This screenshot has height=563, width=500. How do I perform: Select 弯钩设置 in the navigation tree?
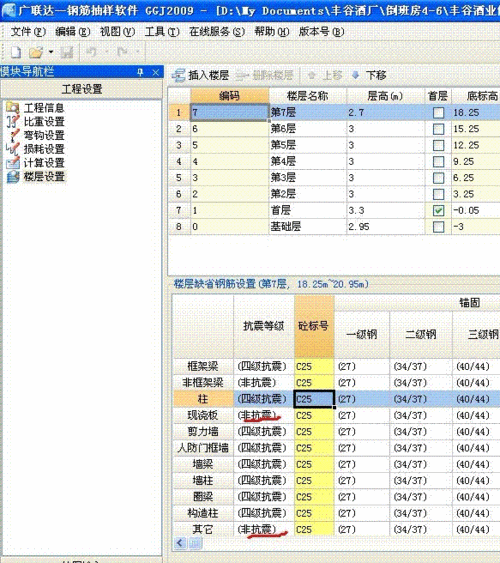tap(44, 135)
